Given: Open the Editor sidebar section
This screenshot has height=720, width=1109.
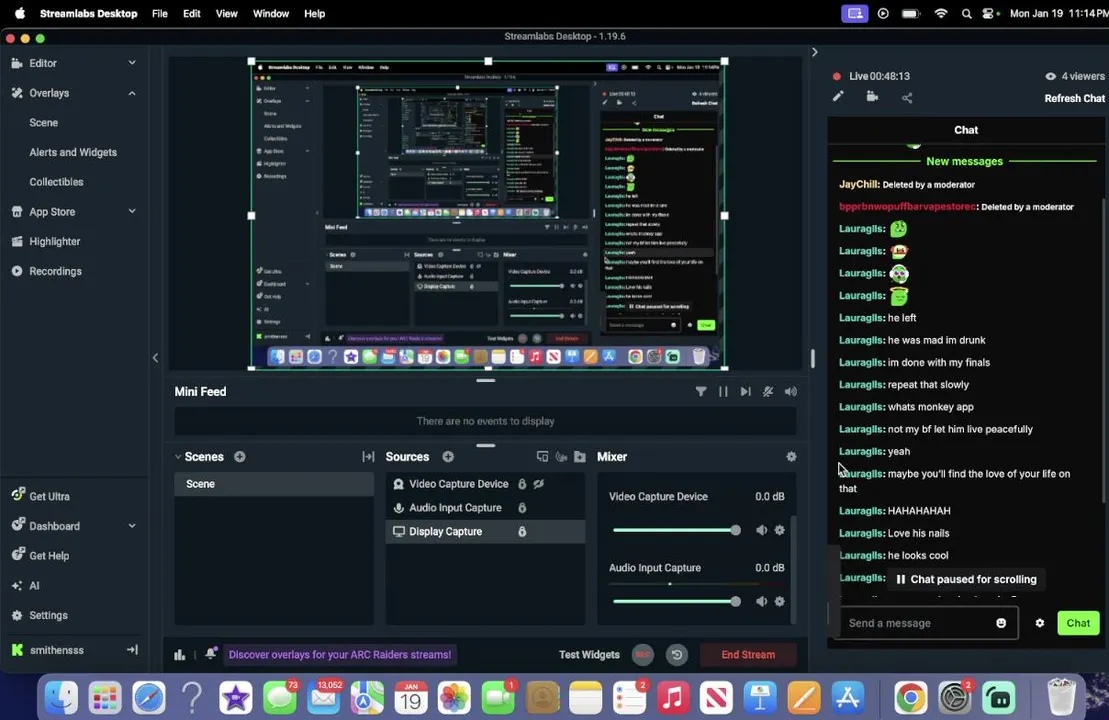Looking at the screenshot, I should click(42, 63).
